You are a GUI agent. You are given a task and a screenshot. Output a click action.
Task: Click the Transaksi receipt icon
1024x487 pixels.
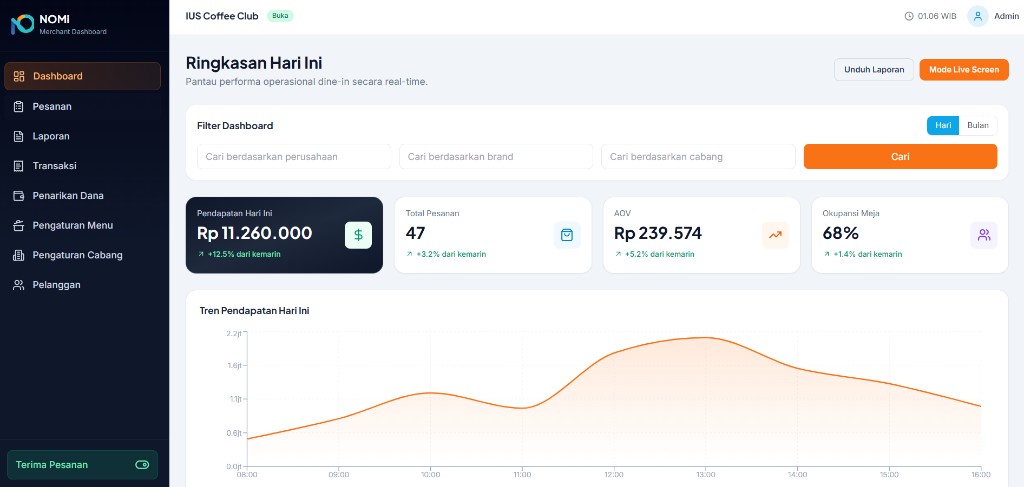coord(19,166)
